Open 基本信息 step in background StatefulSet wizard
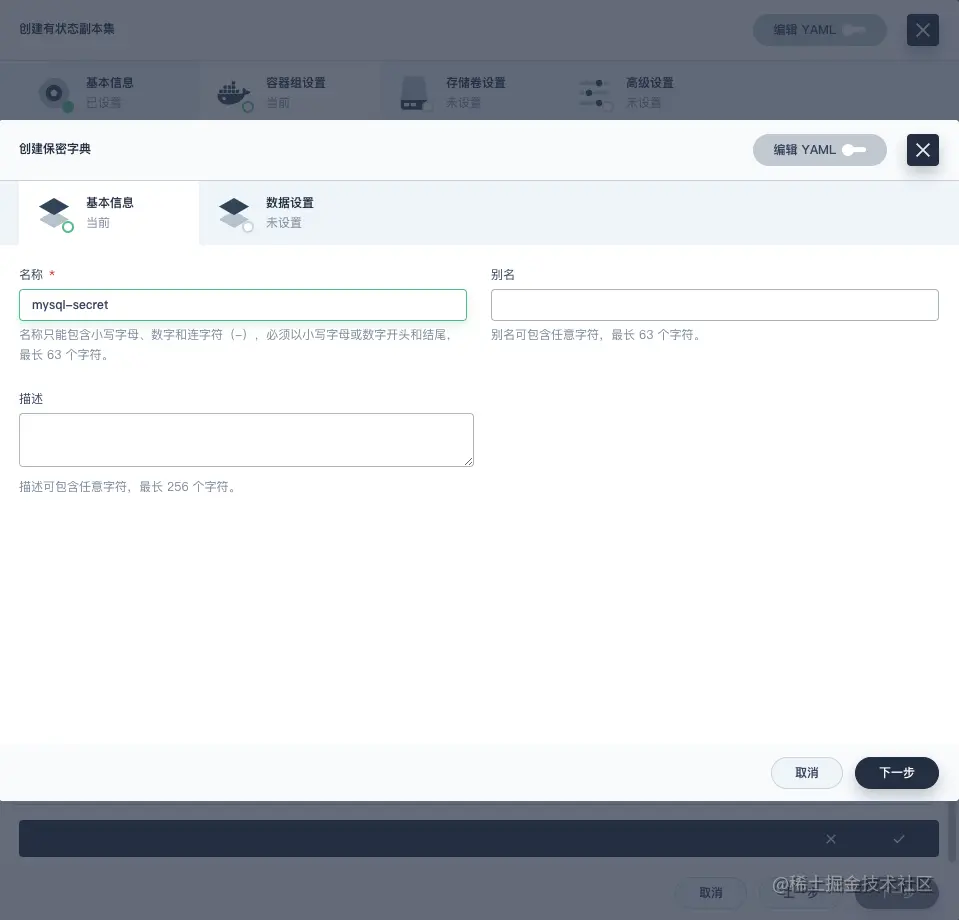The width and height of the screenshot is (959, 920). coord(109,92)
